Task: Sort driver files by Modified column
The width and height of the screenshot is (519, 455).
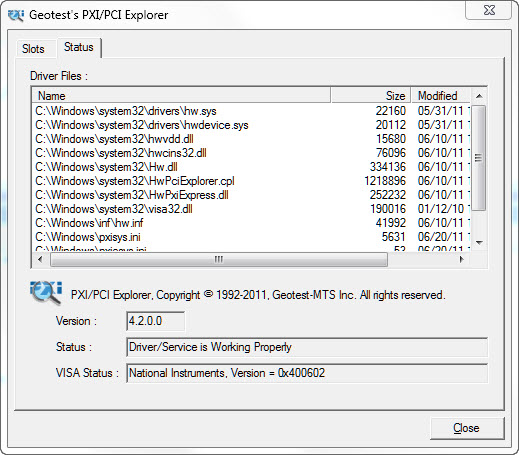Action: 441,96
